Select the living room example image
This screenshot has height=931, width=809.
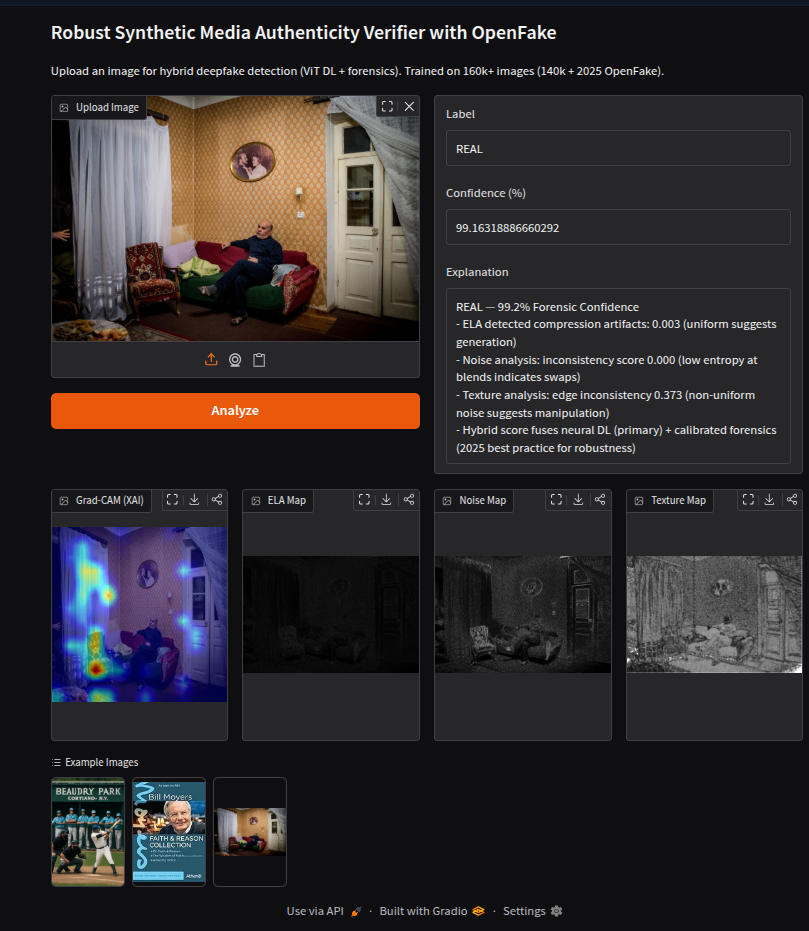click(x=249, y=832)
